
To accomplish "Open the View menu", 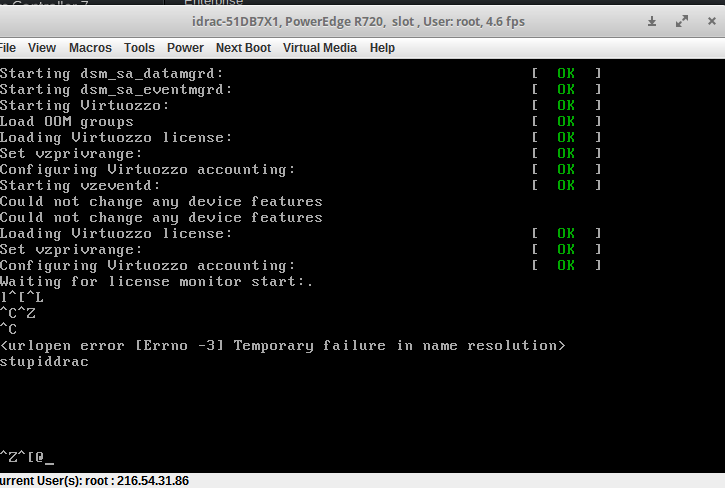I will 42,48.
